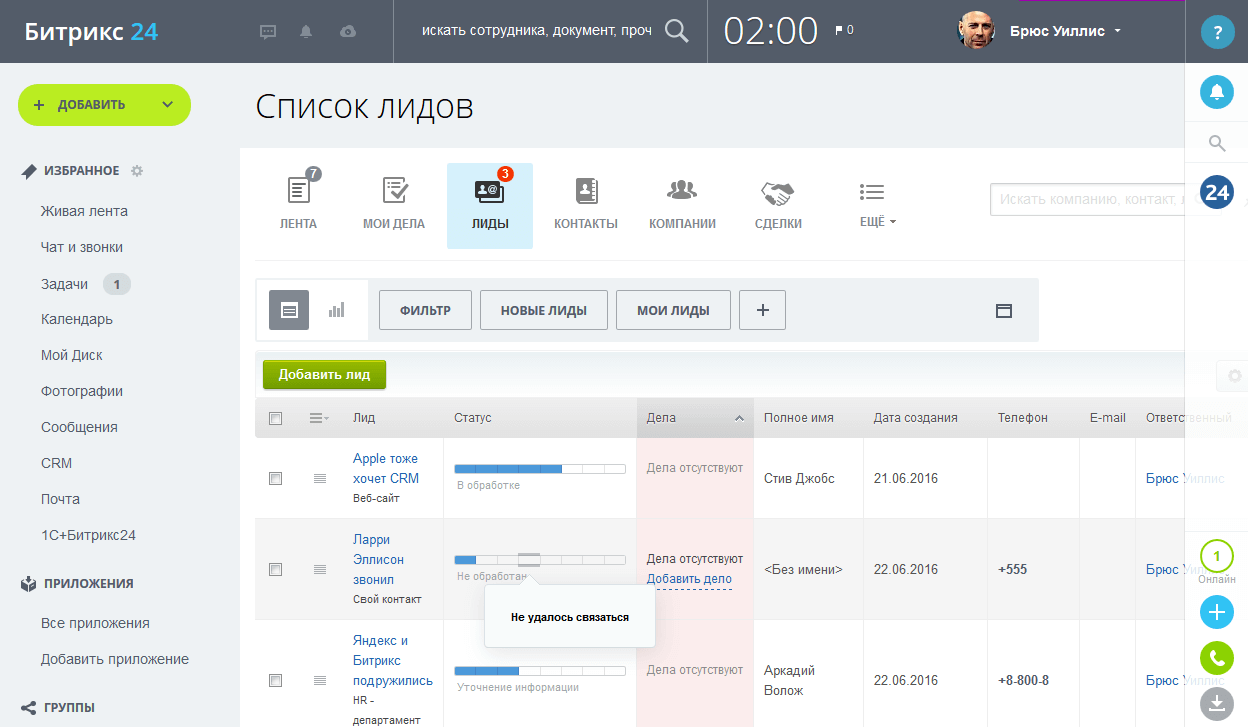Open the blue notification bell in right panel
1248x727 pixels.
point(1217,92)
